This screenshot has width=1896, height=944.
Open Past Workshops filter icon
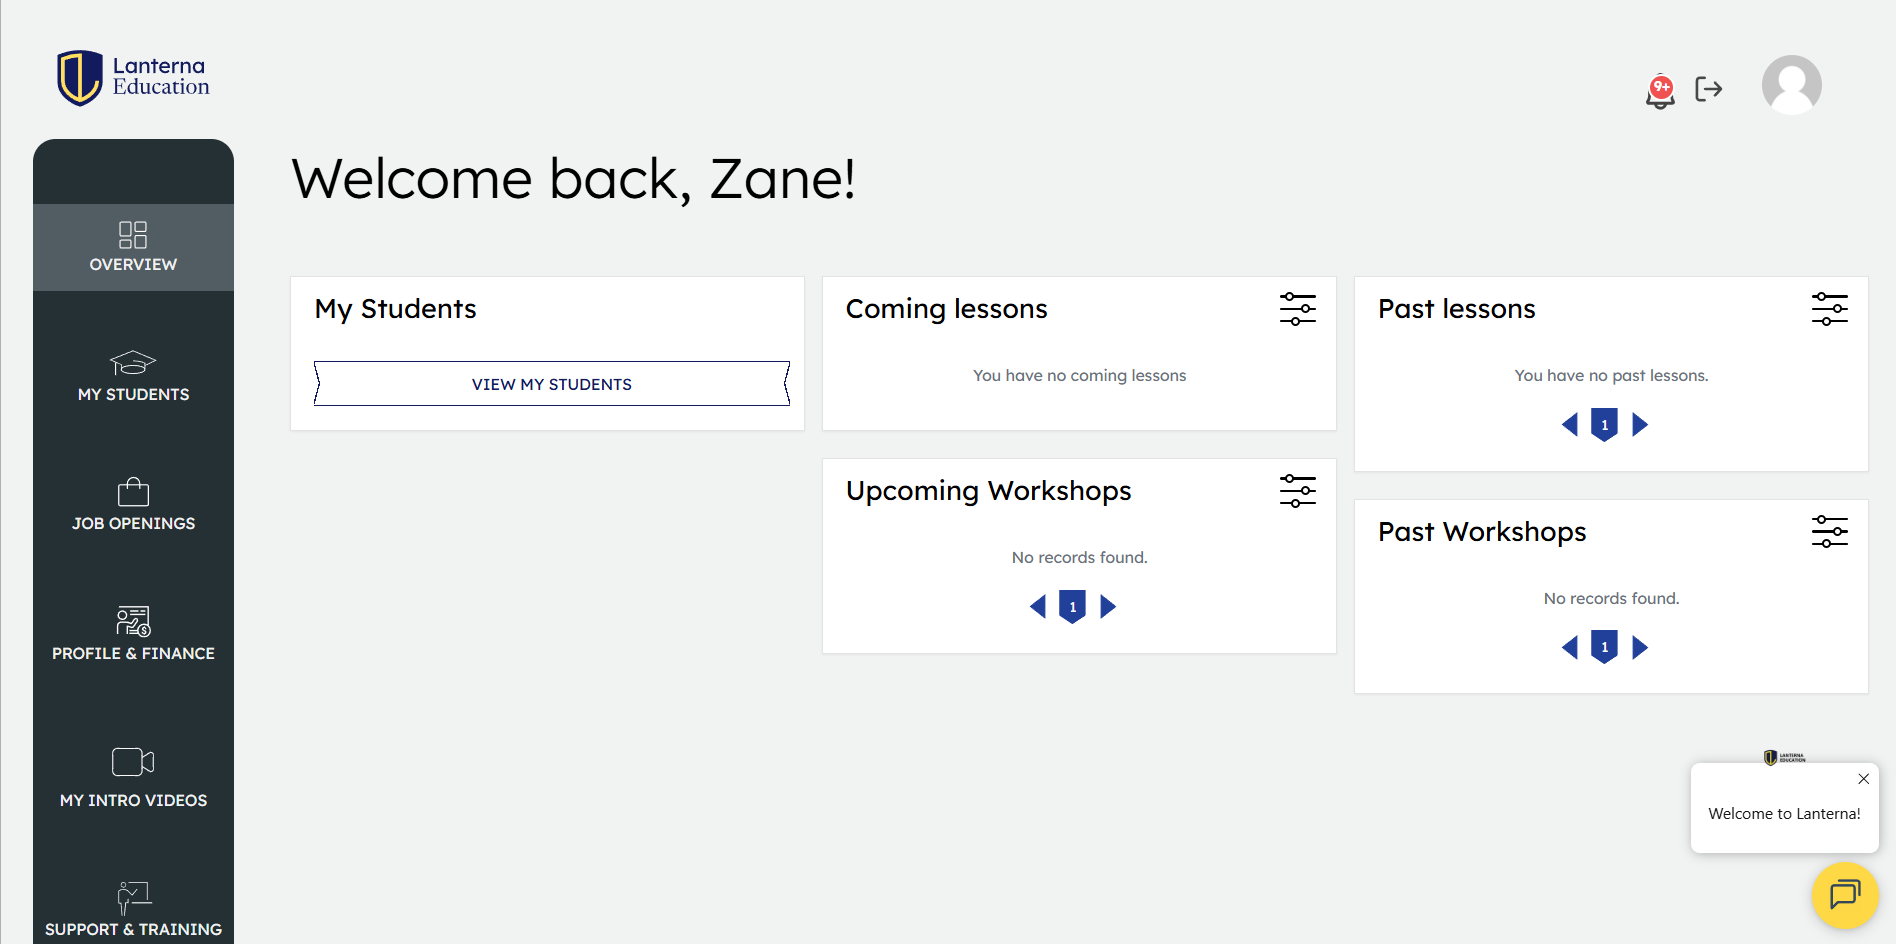click(1829, 532)
